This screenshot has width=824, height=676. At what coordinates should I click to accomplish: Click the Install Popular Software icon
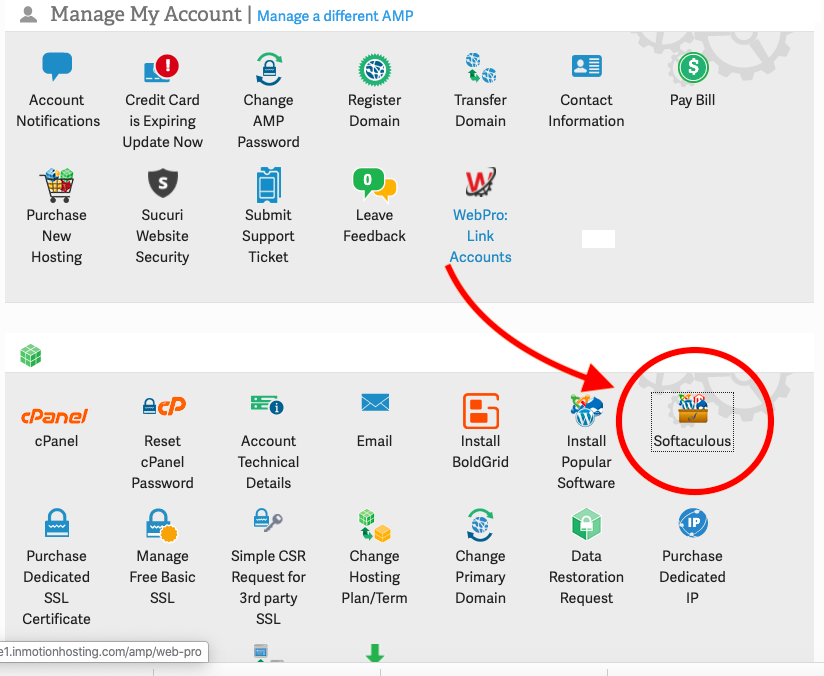(x=586, y=411)
